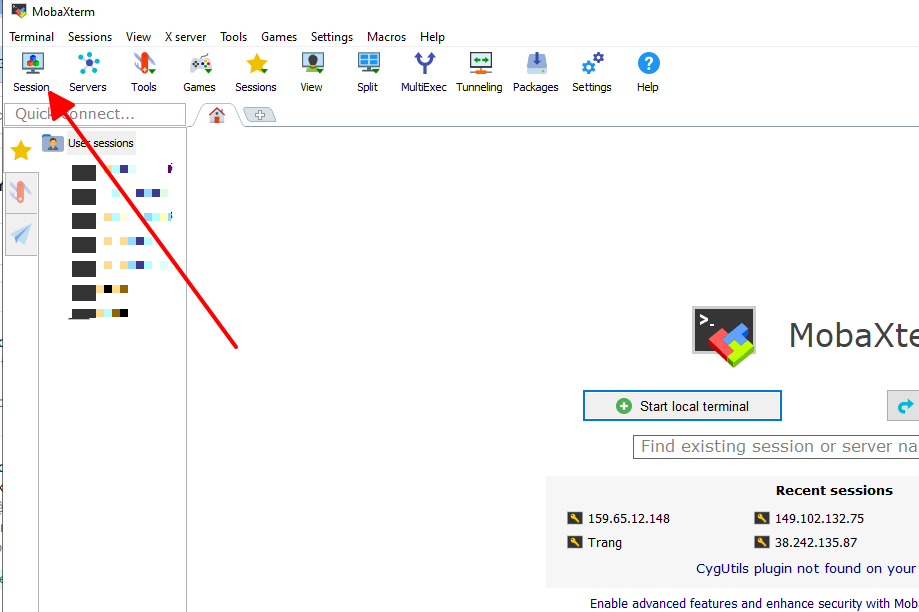Select the star Sessions sidebar tab
The height and width of the screenshot is (612, 919).
21,151
